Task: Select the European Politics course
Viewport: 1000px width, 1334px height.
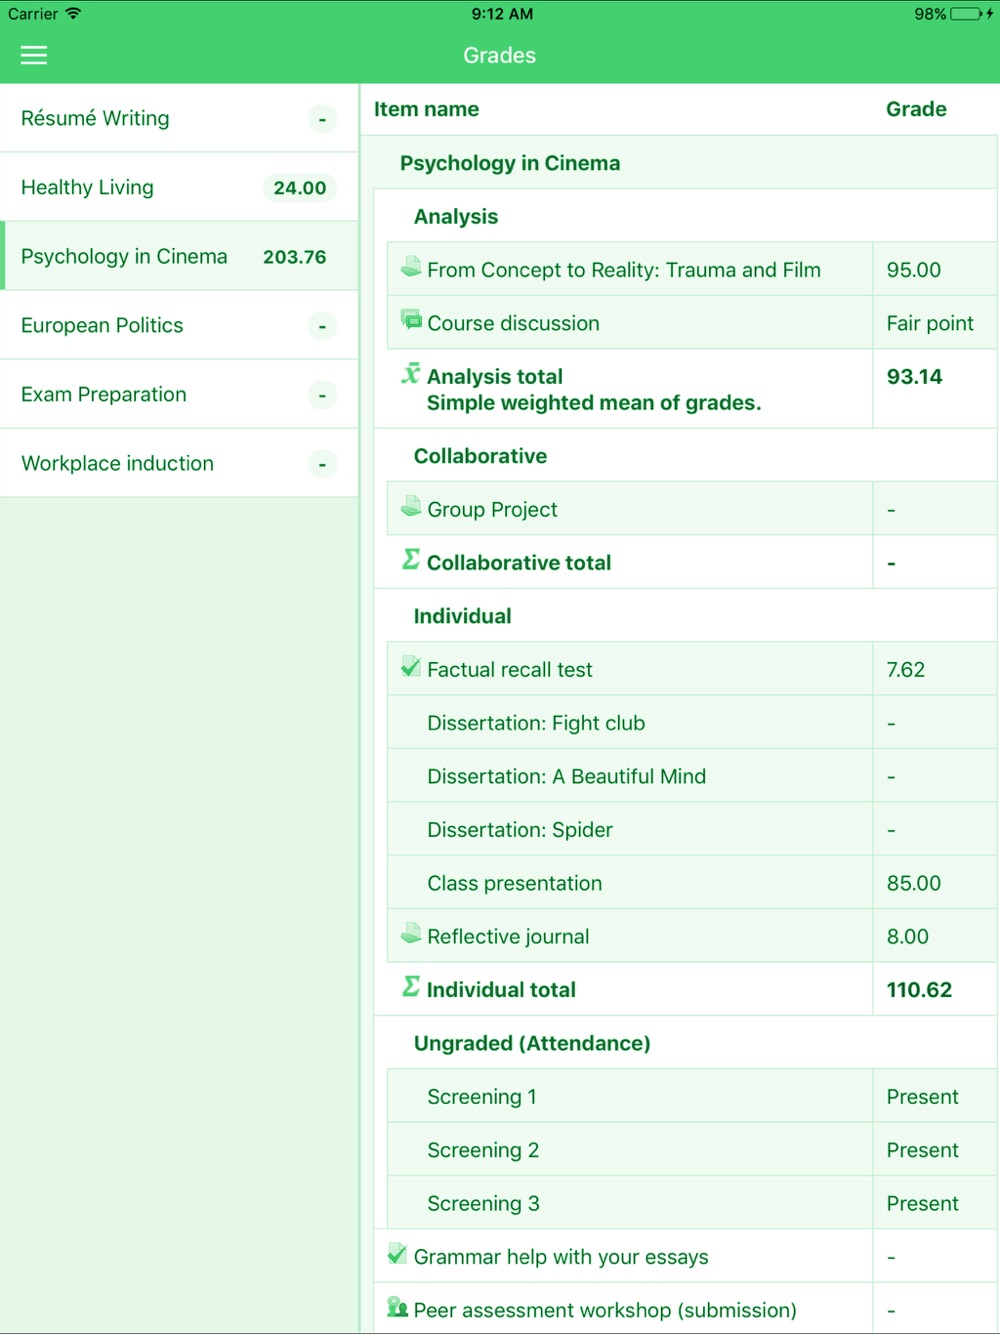Action: 179,325
